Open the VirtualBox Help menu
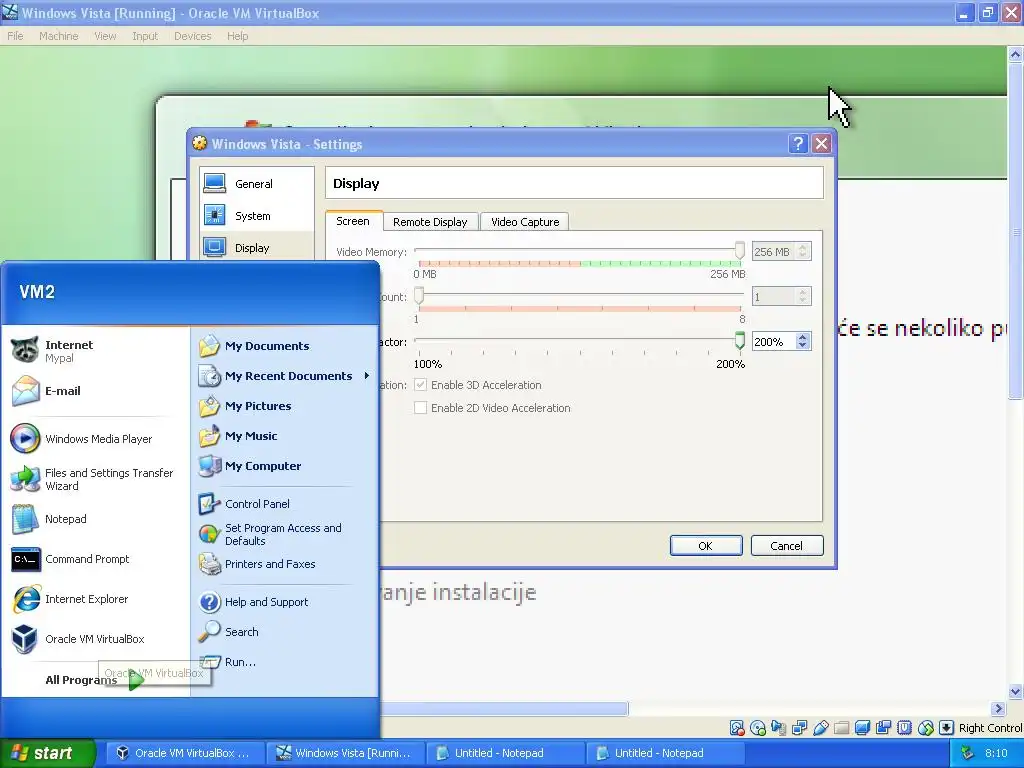 (x=238, y=36)
